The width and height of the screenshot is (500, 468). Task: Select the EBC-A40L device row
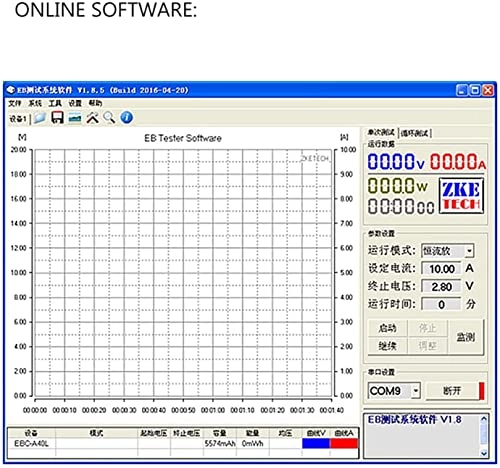coord(183,444)
